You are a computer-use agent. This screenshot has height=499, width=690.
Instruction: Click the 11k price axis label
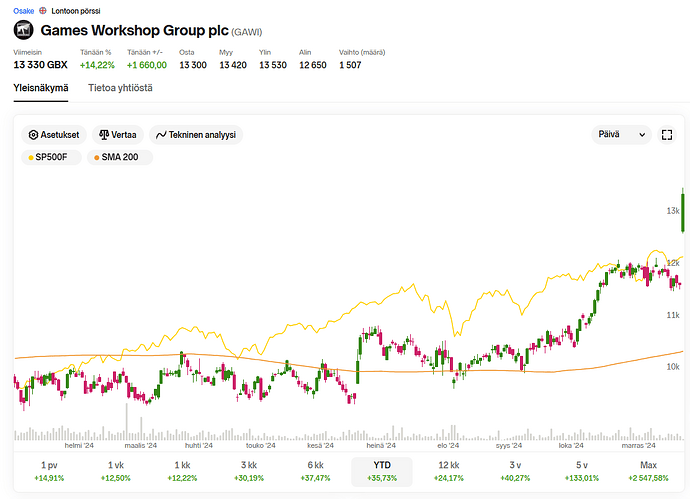[673, 315]
